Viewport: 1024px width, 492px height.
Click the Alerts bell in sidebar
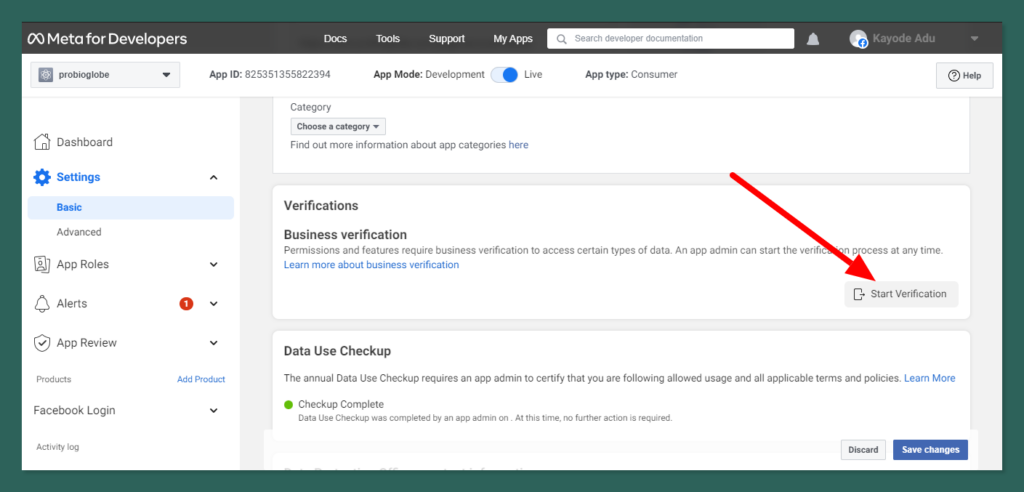[x=42, y=304]
